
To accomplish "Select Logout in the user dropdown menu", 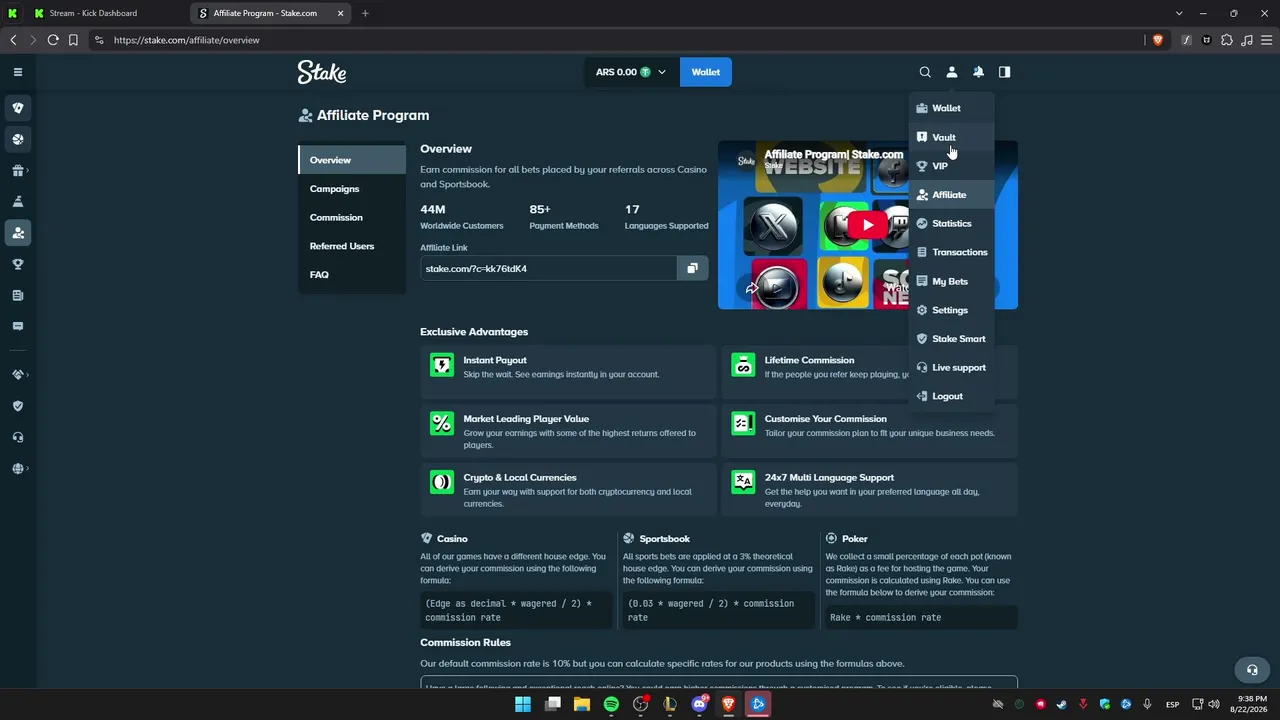I will [952, 396].
